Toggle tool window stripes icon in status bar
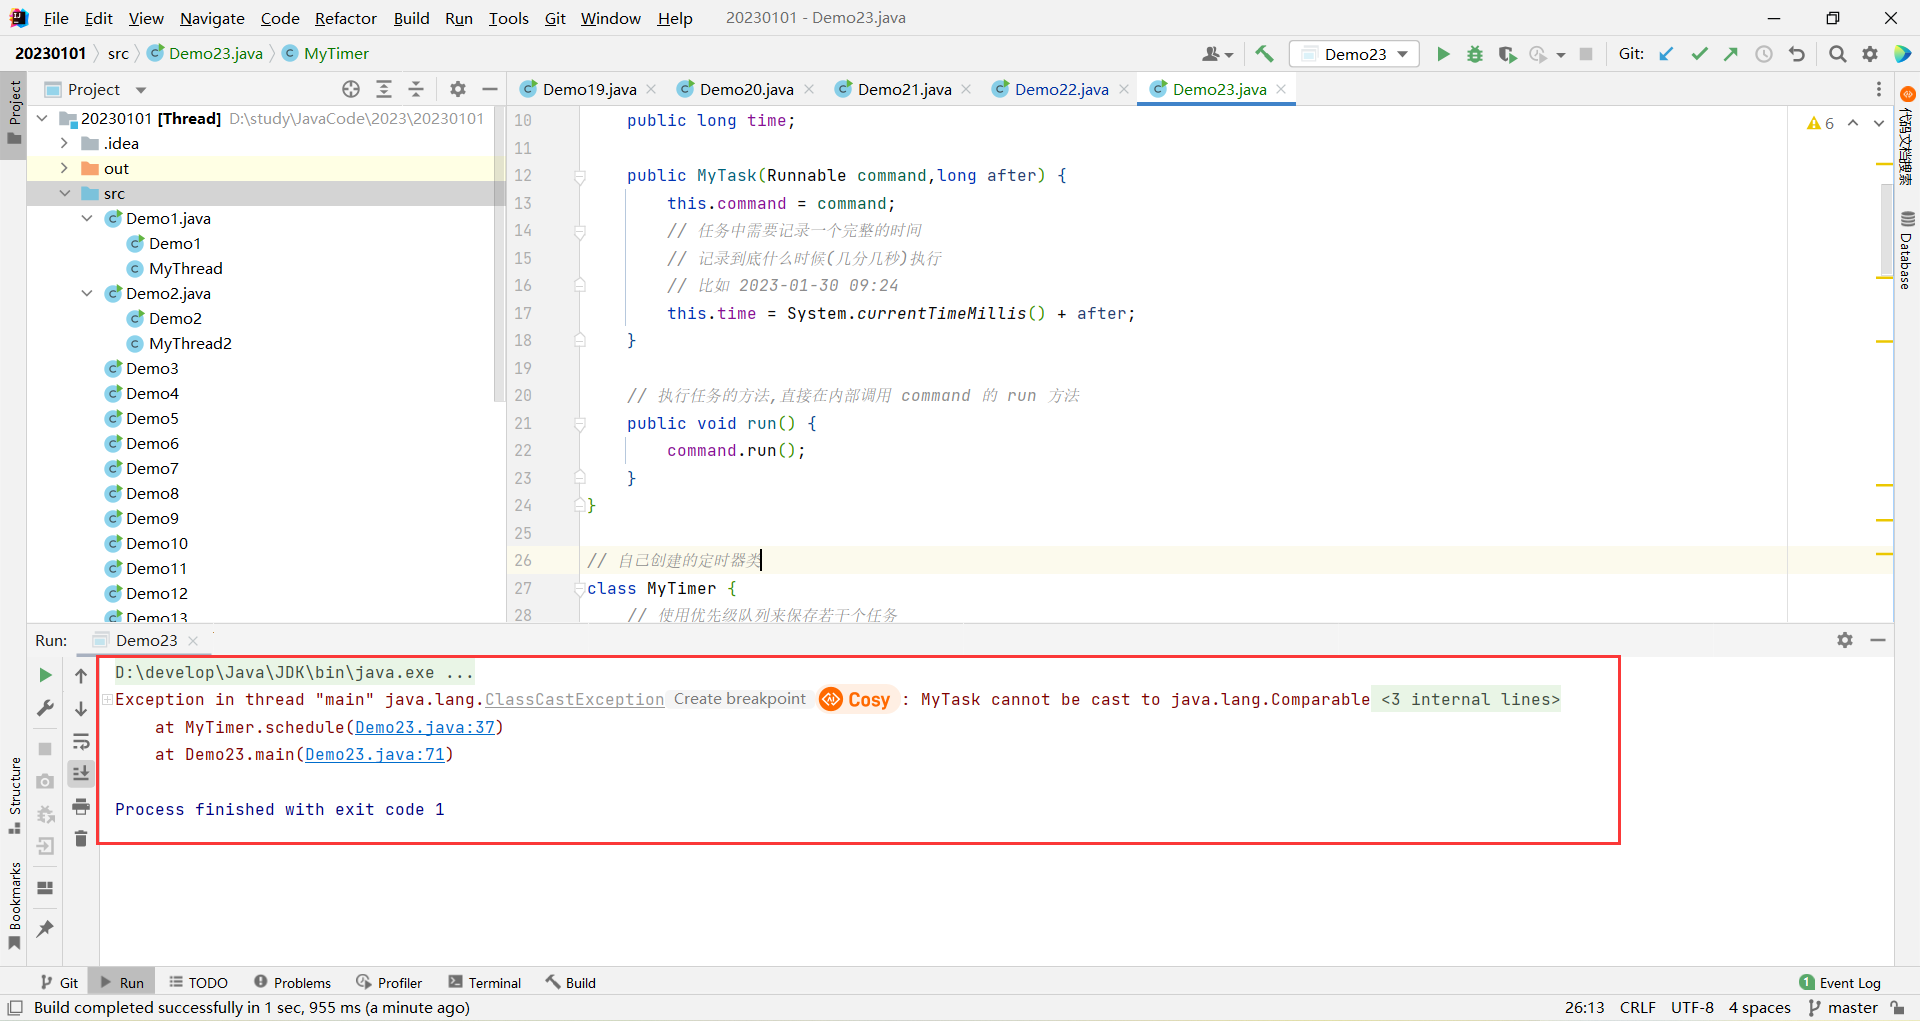The image size is (1920, 1021). point(15,1008)
